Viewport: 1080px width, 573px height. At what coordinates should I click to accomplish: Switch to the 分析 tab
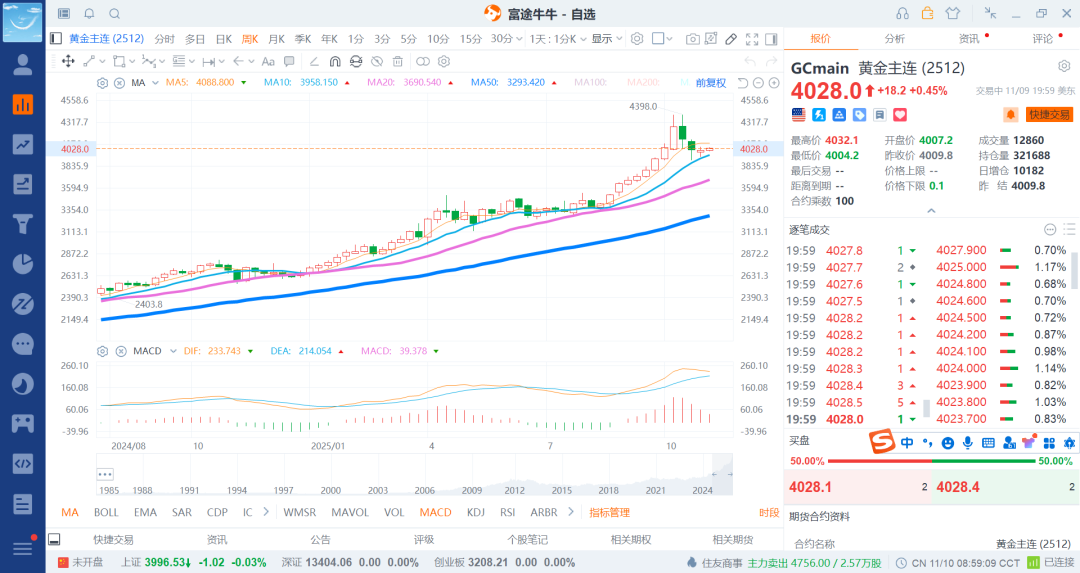pyautogui.click(x=894, y=39)
